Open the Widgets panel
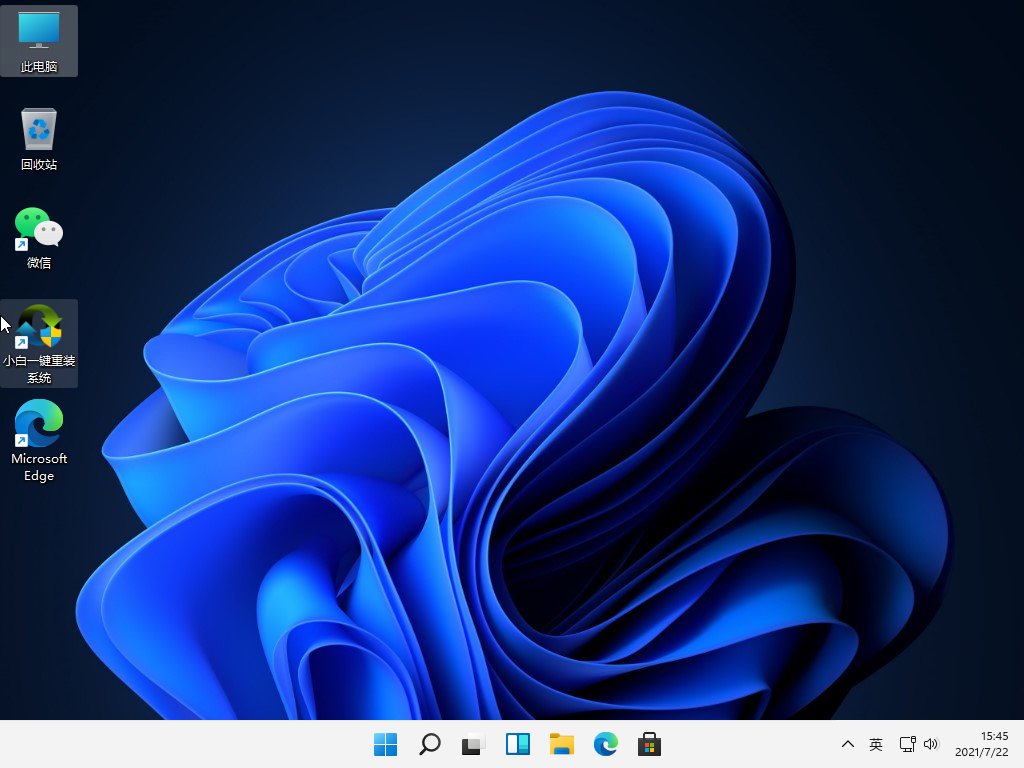This screenshot has width=1024, height=768. click(x=517, y=744)
